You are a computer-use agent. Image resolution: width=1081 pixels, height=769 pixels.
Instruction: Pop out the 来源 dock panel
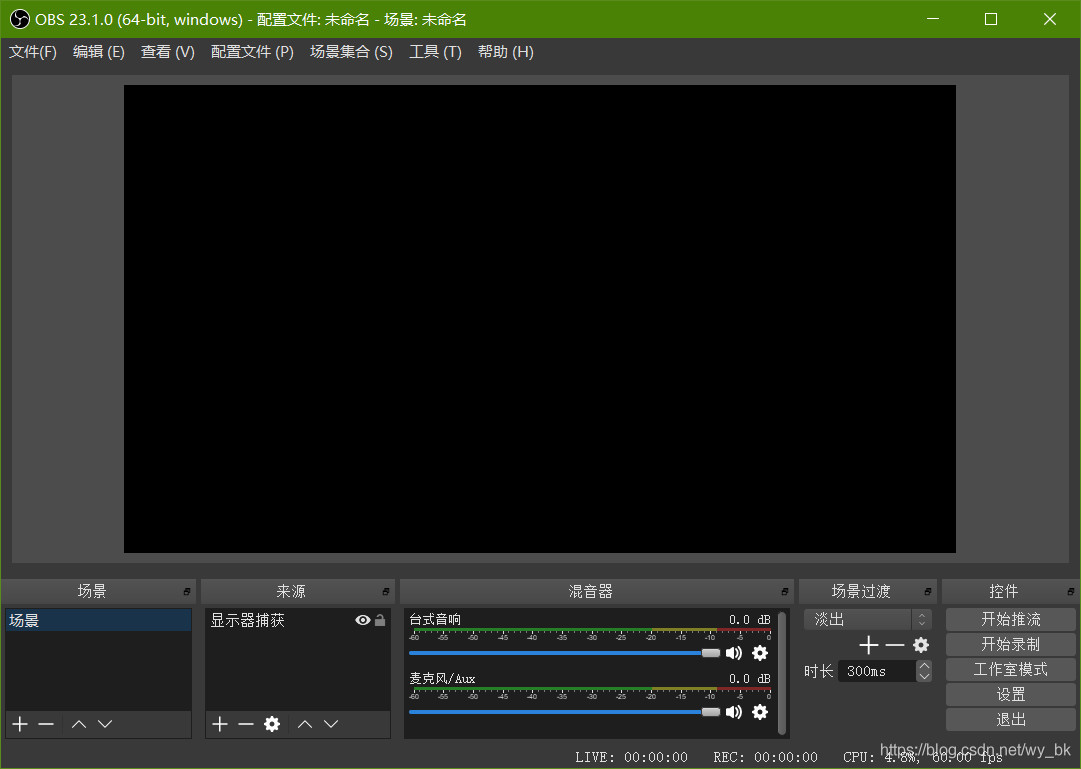[x=385, y=592]
